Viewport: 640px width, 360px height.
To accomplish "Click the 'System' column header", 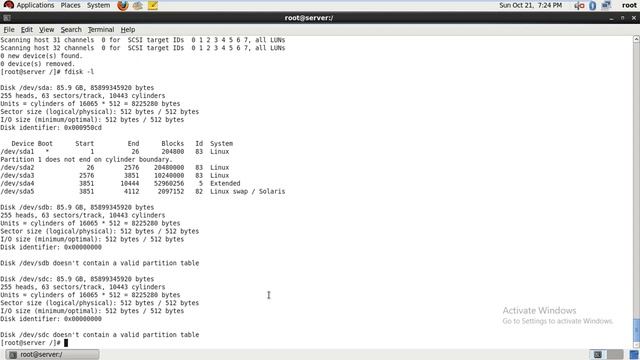I will [222, 144].
